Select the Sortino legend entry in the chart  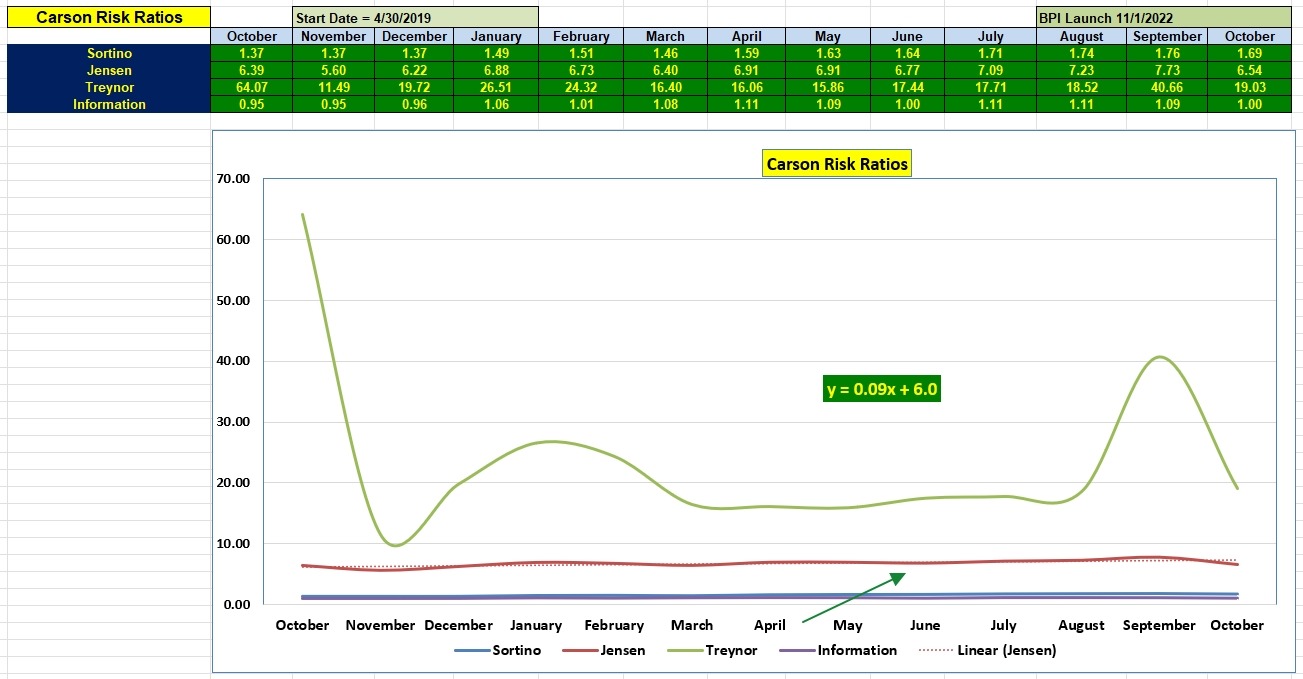(x=498, y=650)
